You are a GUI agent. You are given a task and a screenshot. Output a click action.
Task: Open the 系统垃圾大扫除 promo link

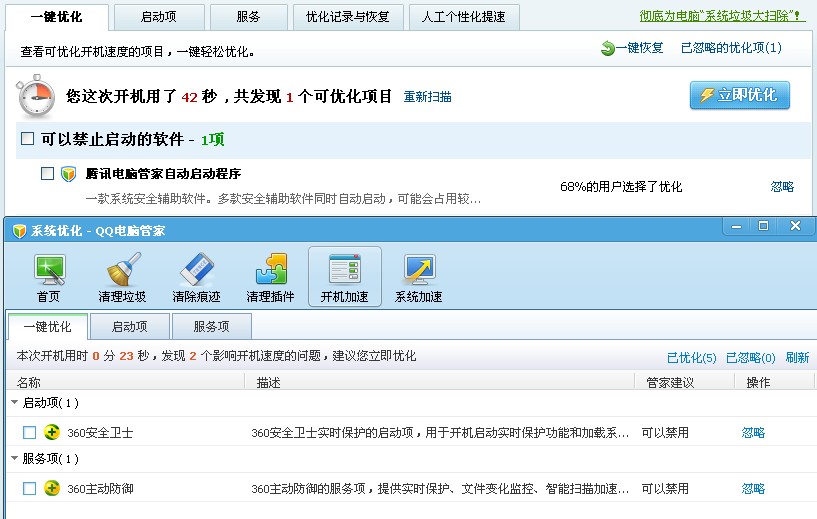coord(722,16)
